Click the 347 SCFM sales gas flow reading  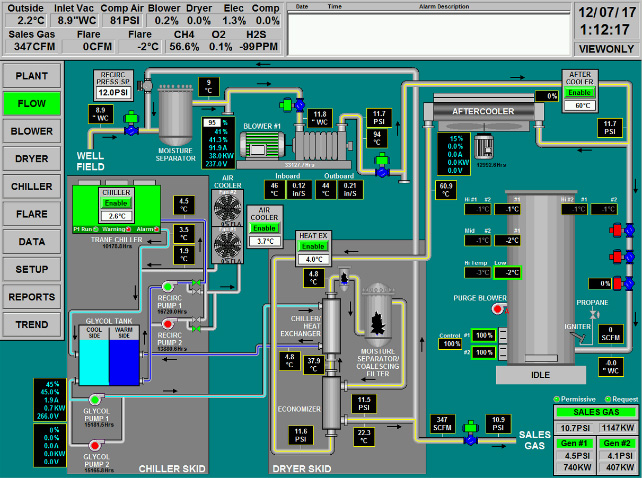[442, 424]
